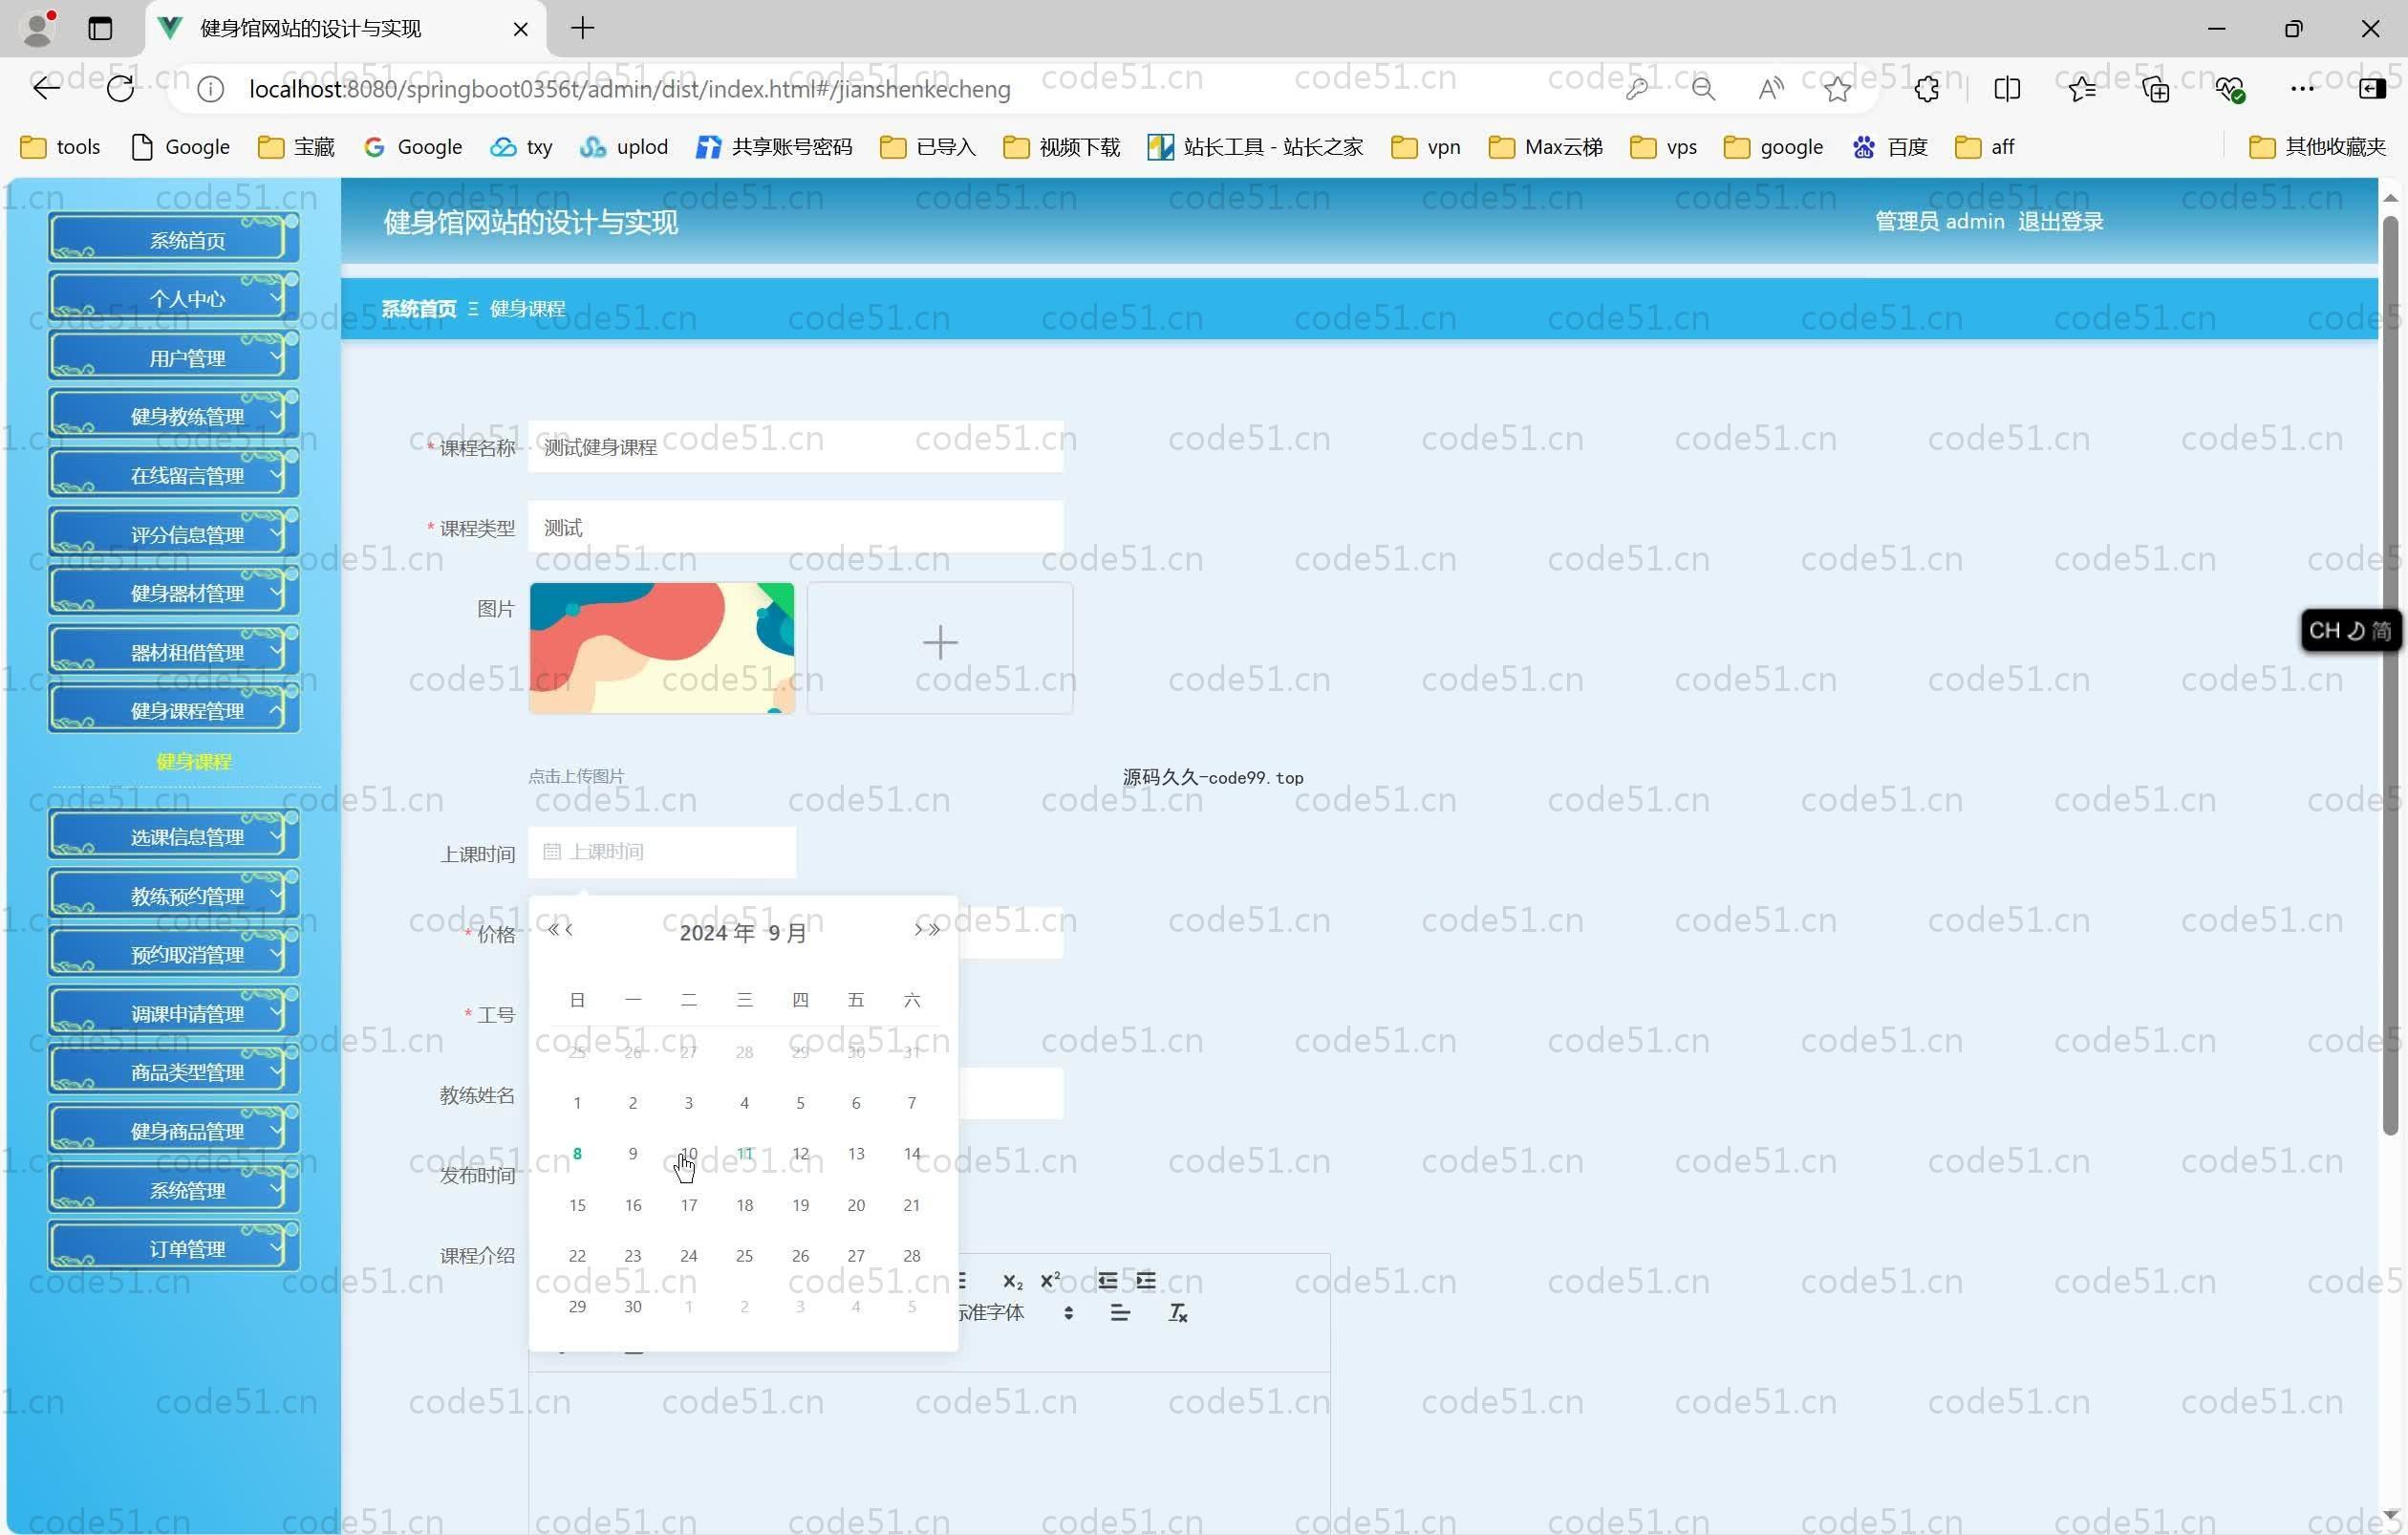The image size is (2408, 1535).
Task: Open the text alignment picker in editor
Action: pyautogui.click(x=1120, y=1313)
